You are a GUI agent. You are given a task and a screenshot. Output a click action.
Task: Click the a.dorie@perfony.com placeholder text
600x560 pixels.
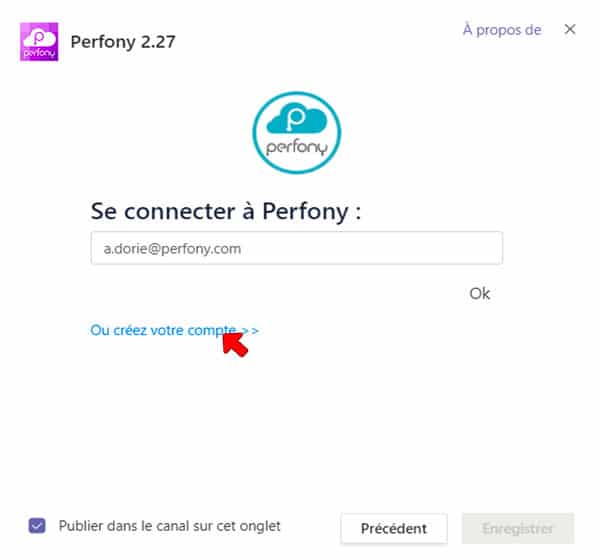[x=172, y=249]
